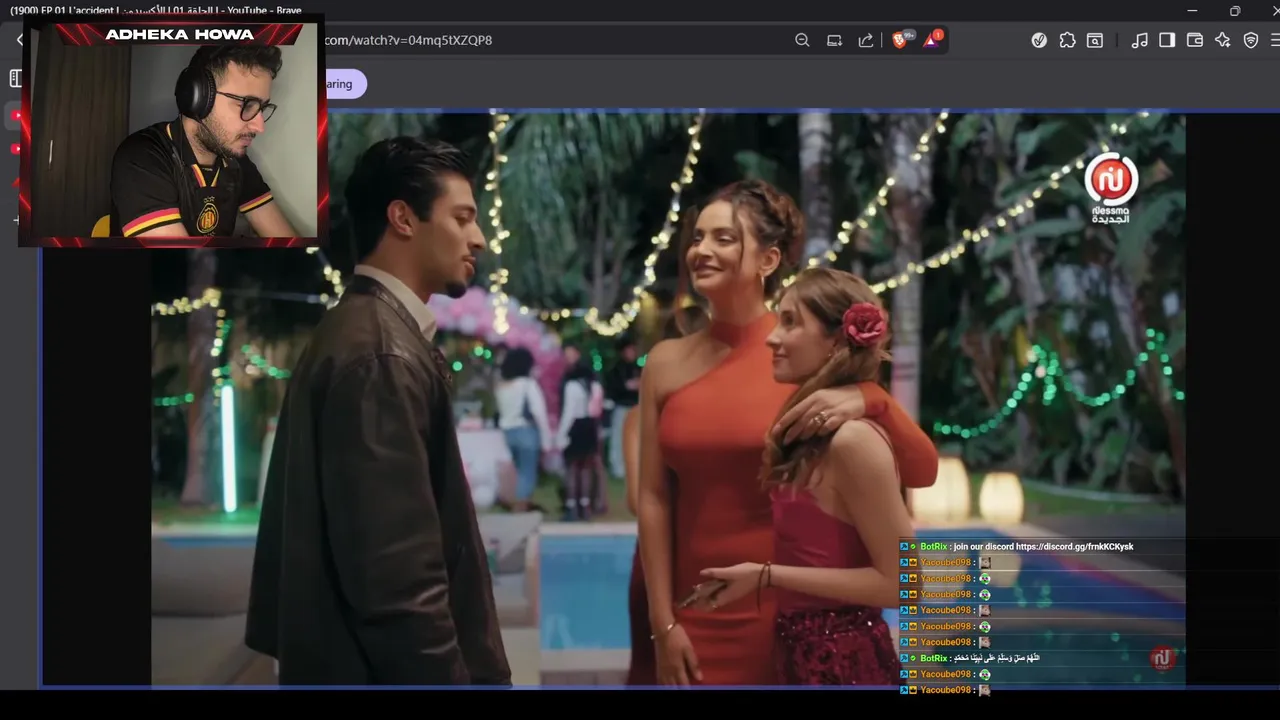
Task: Open the Brave Wallet icon
Action: (1195, 40)
